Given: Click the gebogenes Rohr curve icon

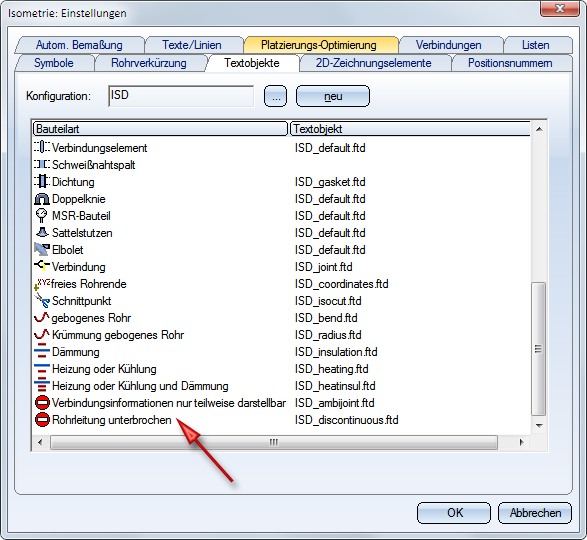Looking at the screenshot, I should [42, 318].
